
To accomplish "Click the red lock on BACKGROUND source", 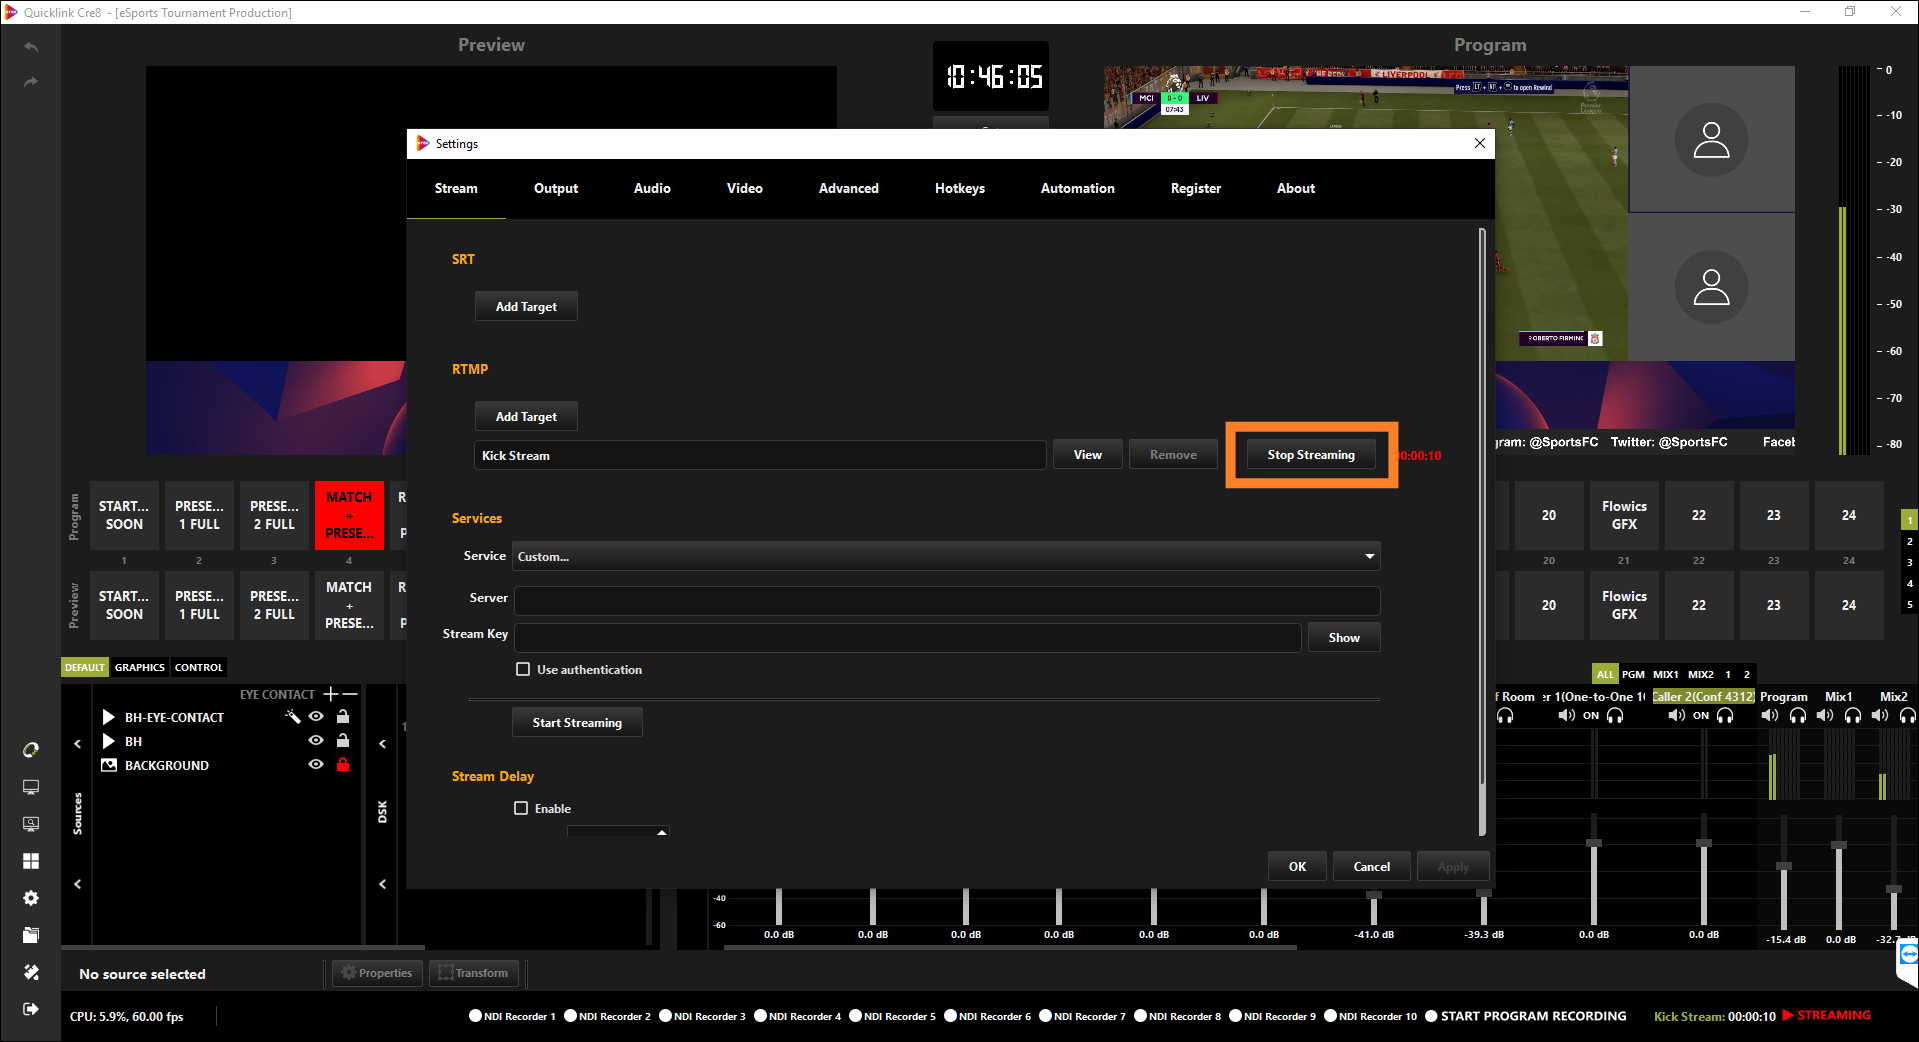I will pos(343,765).
